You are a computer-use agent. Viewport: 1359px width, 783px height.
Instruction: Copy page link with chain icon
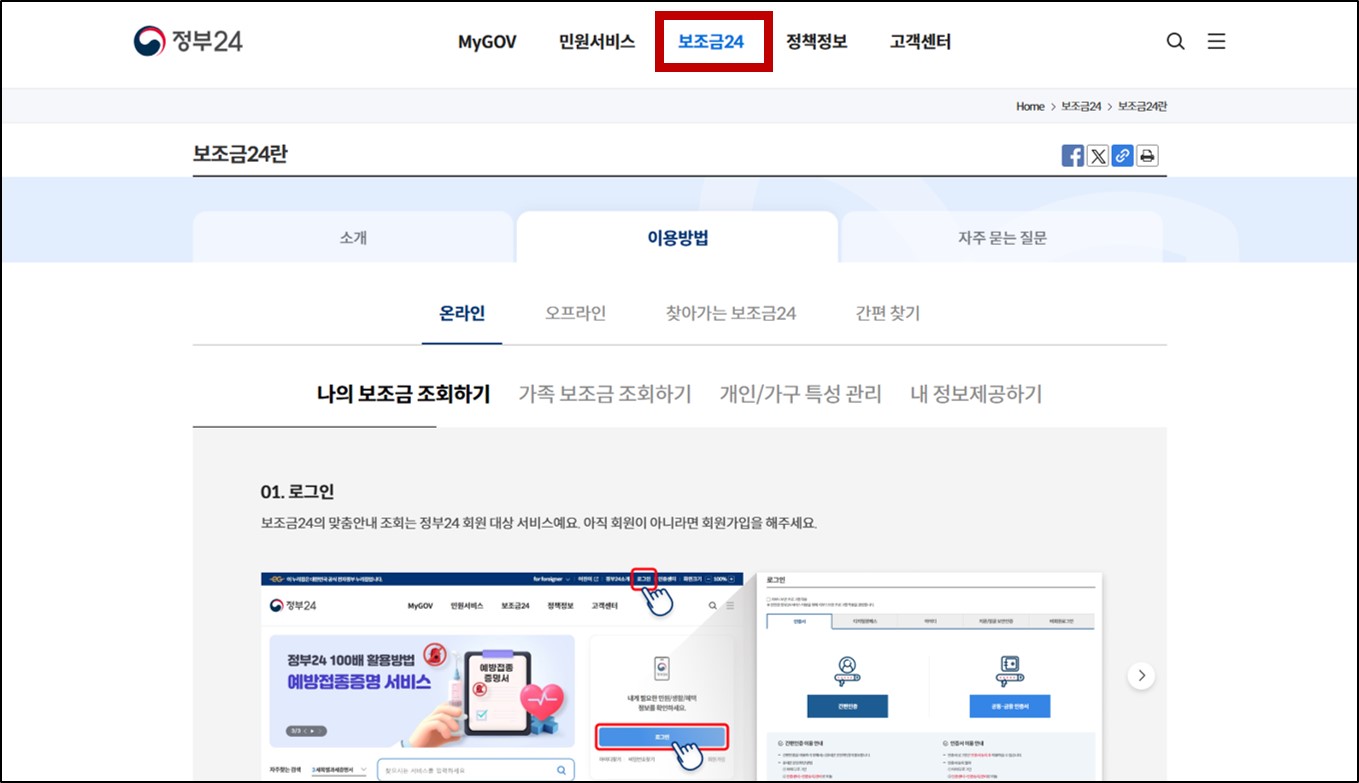pos(1122,155)
